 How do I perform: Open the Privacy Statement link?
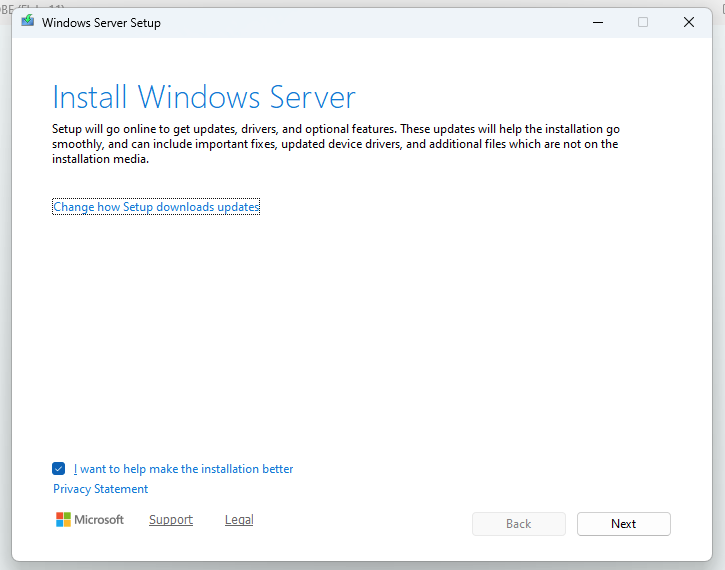[100, 489]
